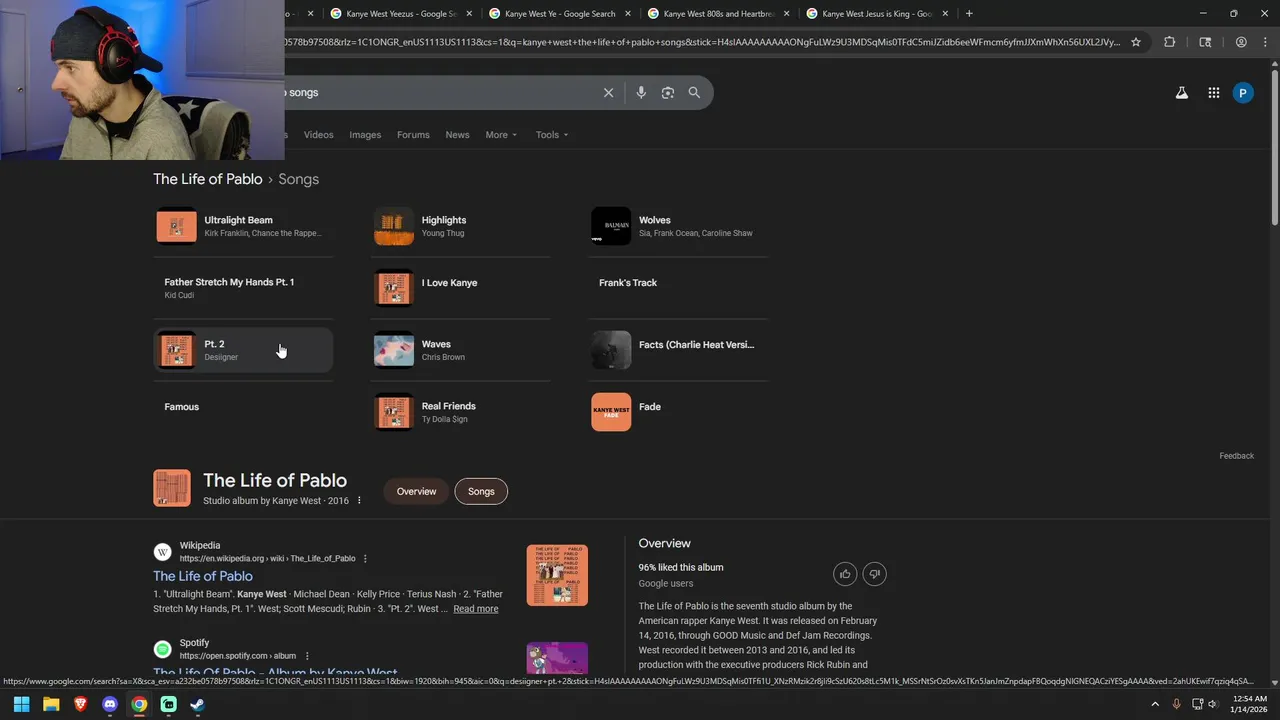Switch to Chrome in the taskbar
Screen dimensions: 1280x720
(x=139, y=704)
